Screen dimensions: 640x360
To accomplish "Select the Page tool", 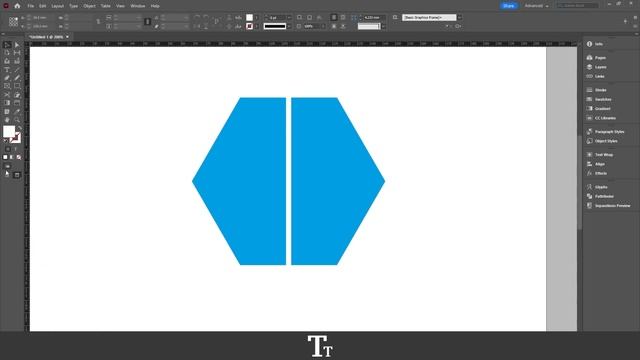I will point(7,53).
